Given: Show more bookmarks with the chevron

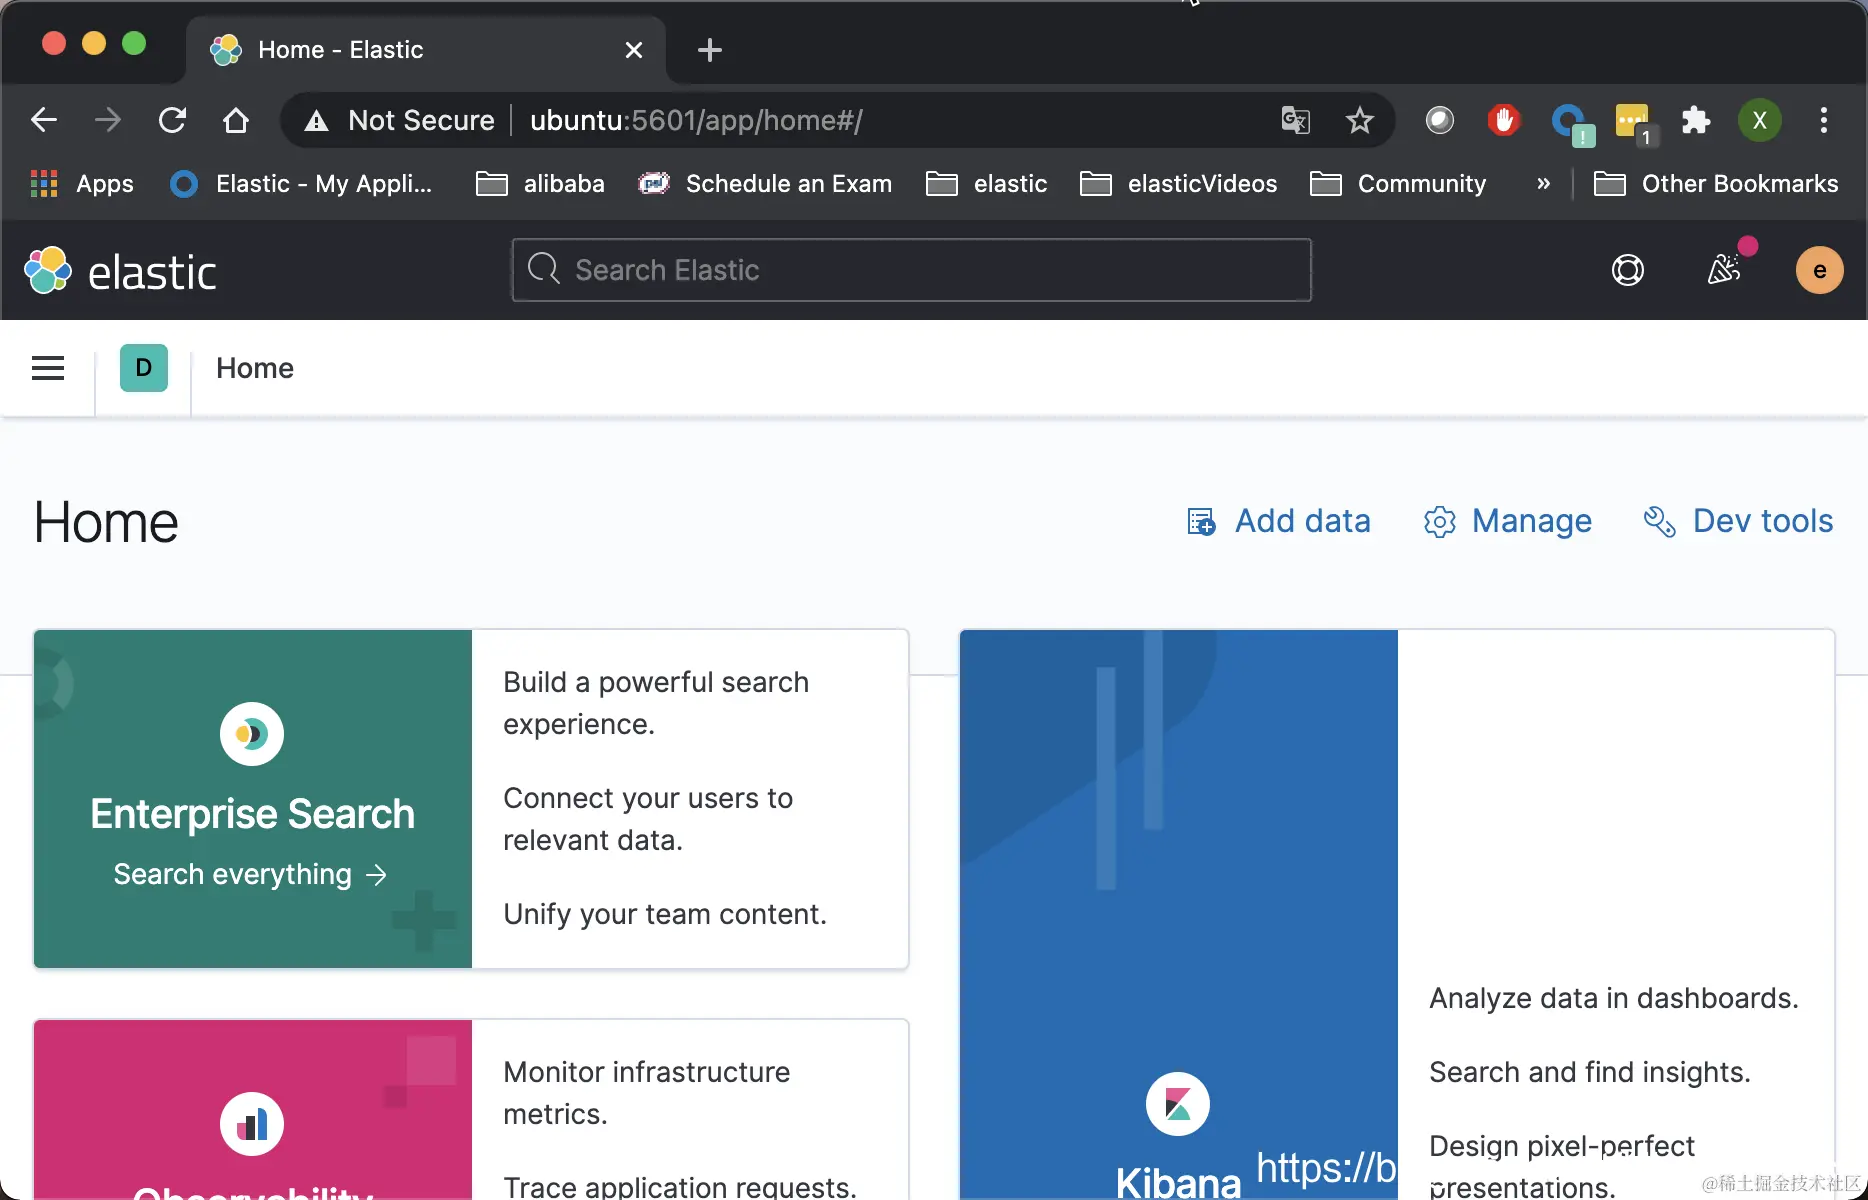Looking at the screenshot, I should 1544,184.
